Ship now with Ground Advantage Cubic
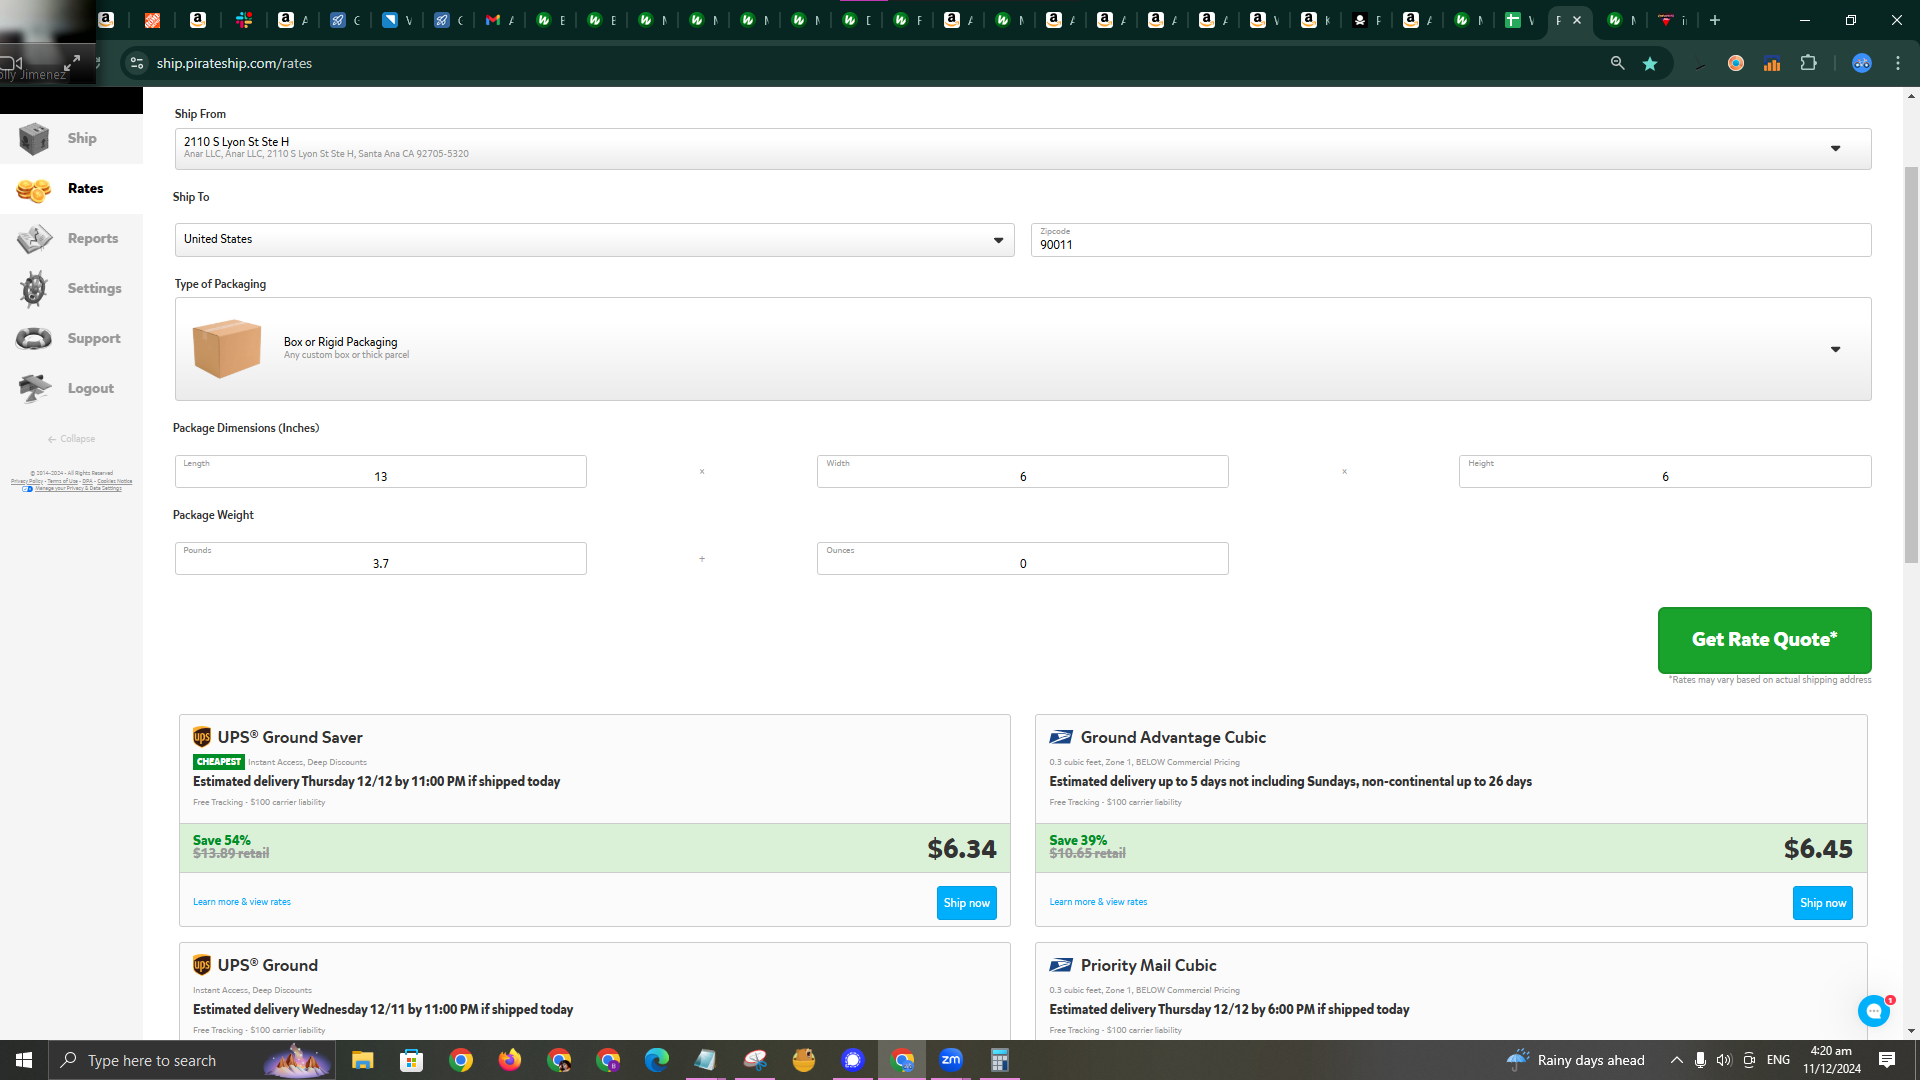 coord(1822,903)
